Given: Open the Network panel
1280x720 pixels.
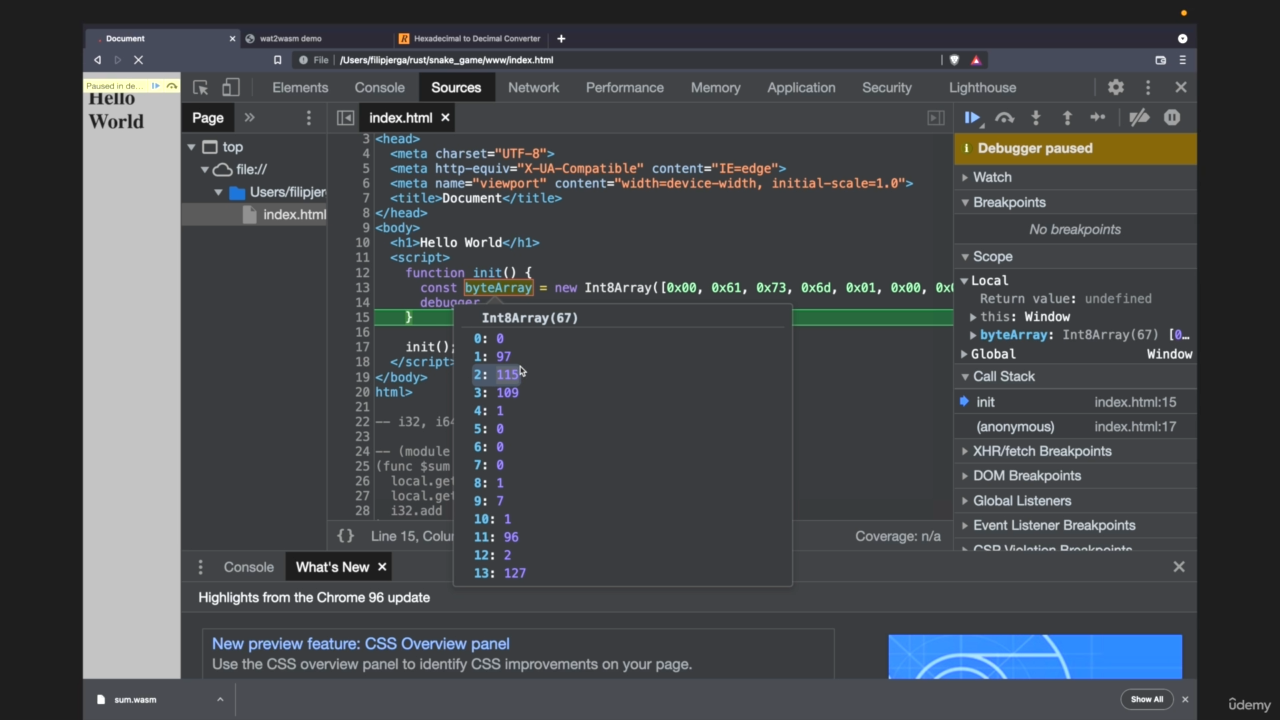Looking at the screenshot, I should [534, 87].
